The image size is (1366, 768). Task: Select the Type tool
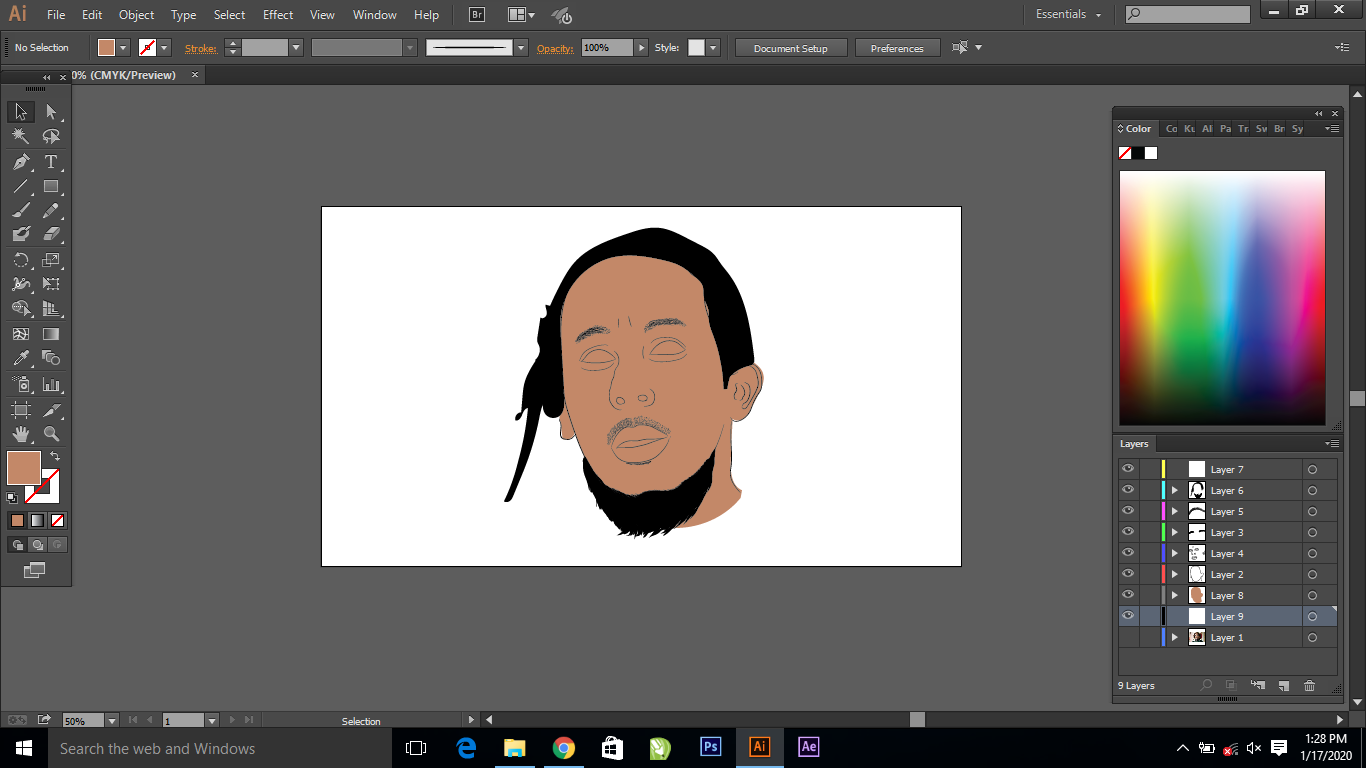51,162
